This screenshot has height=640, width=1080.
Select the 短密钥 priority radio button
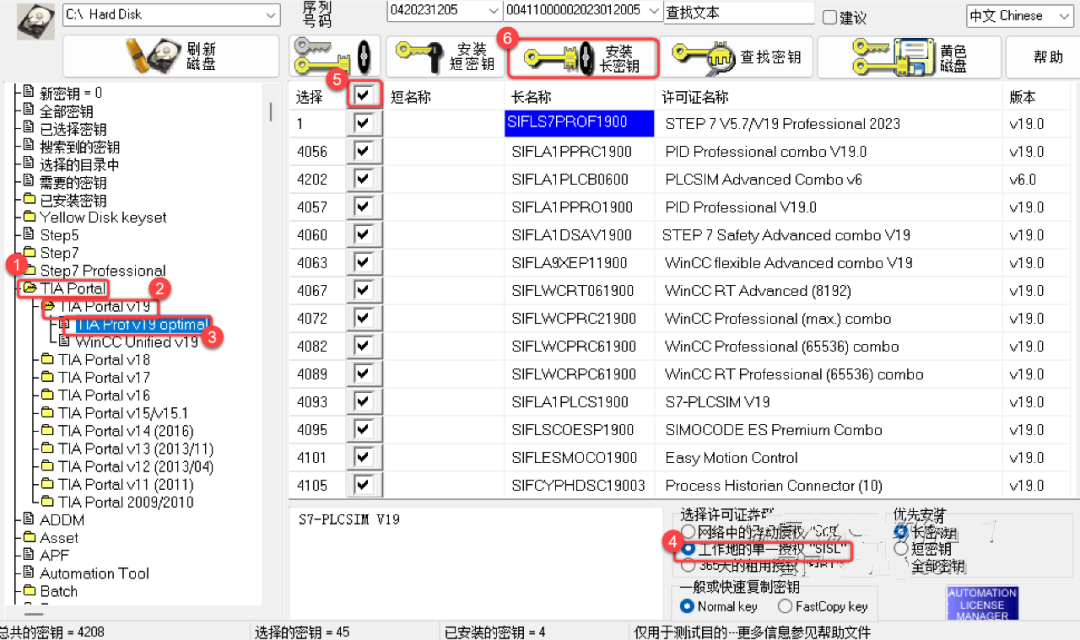(901, 549)
